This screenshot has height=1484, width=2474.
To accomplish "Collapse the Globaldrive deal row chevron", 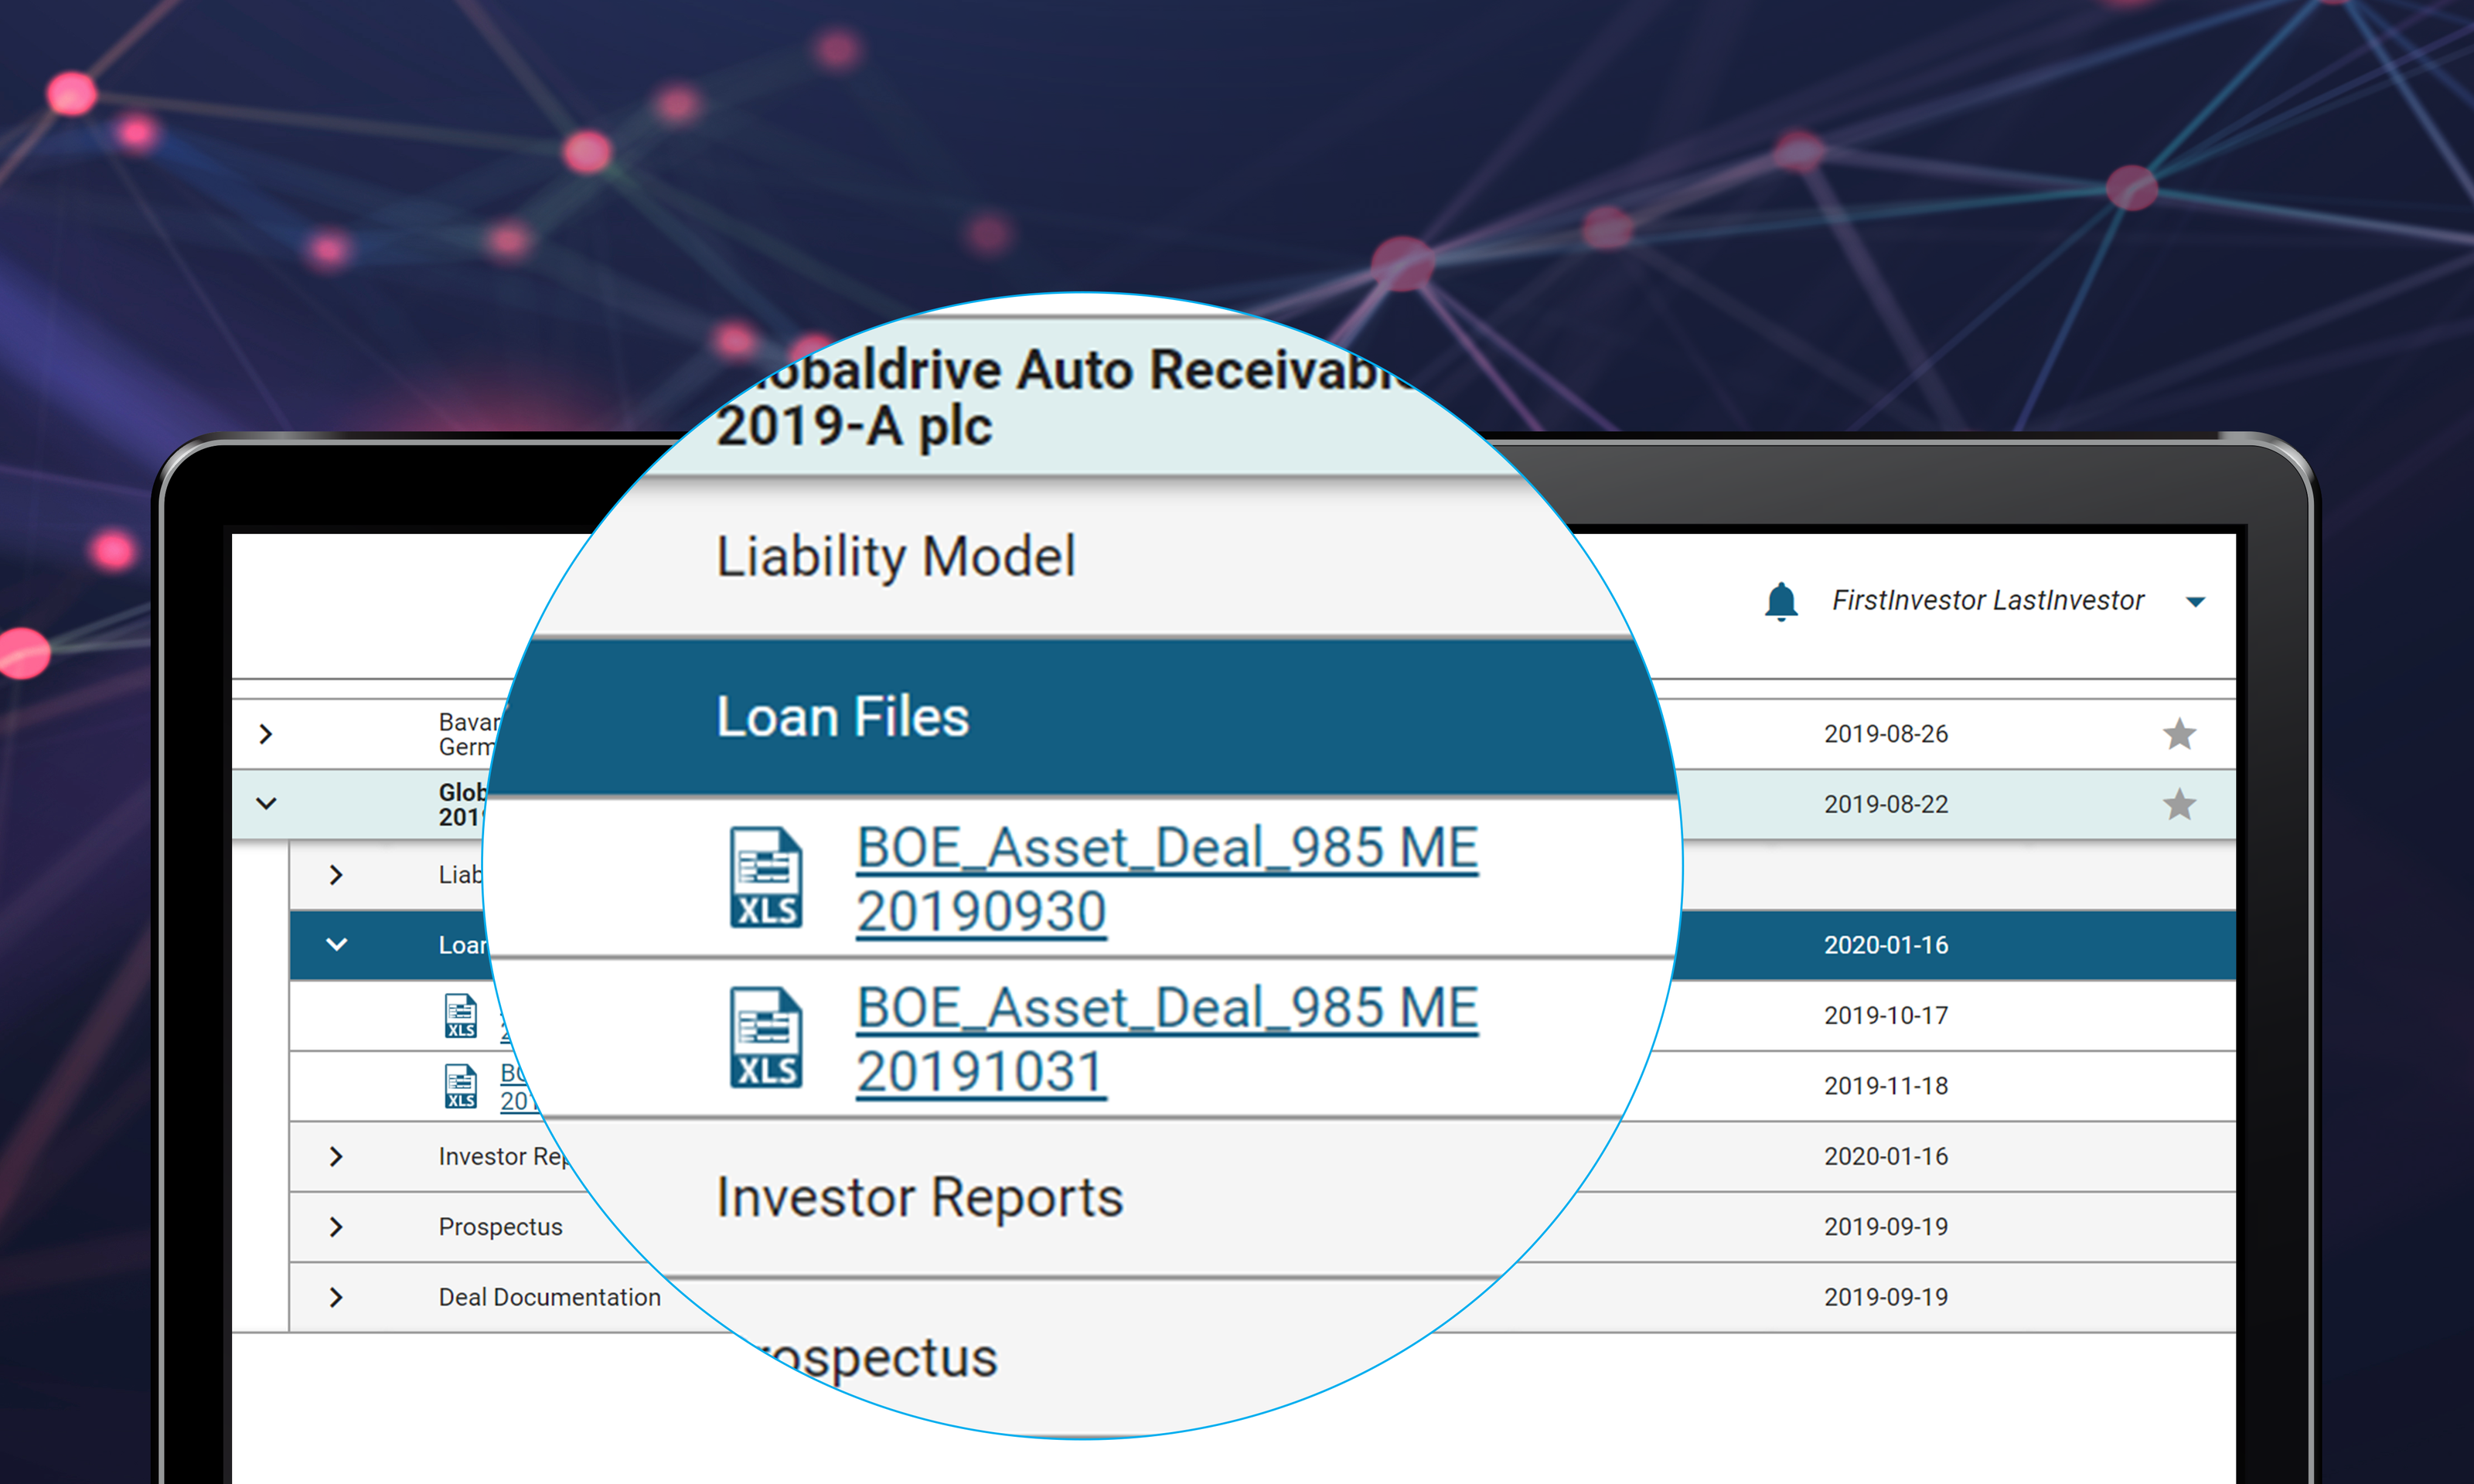I will tap(265, 804).
